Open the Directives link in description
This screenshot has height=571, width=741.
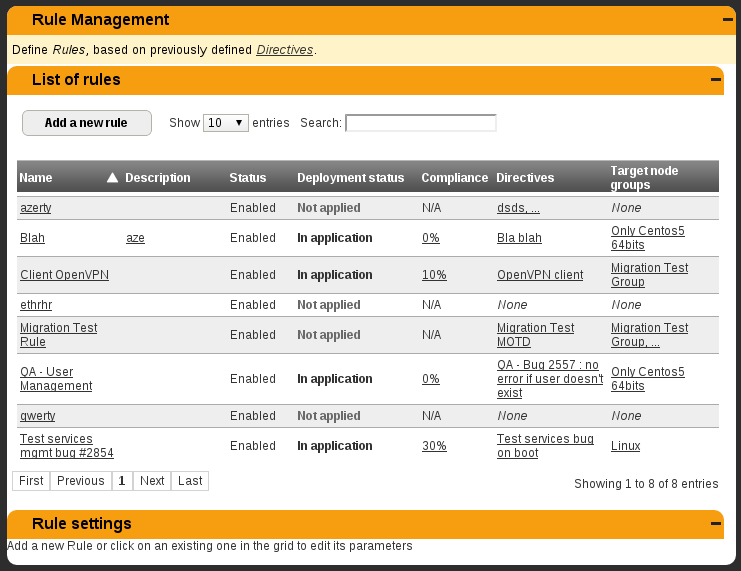coord(284,50)
